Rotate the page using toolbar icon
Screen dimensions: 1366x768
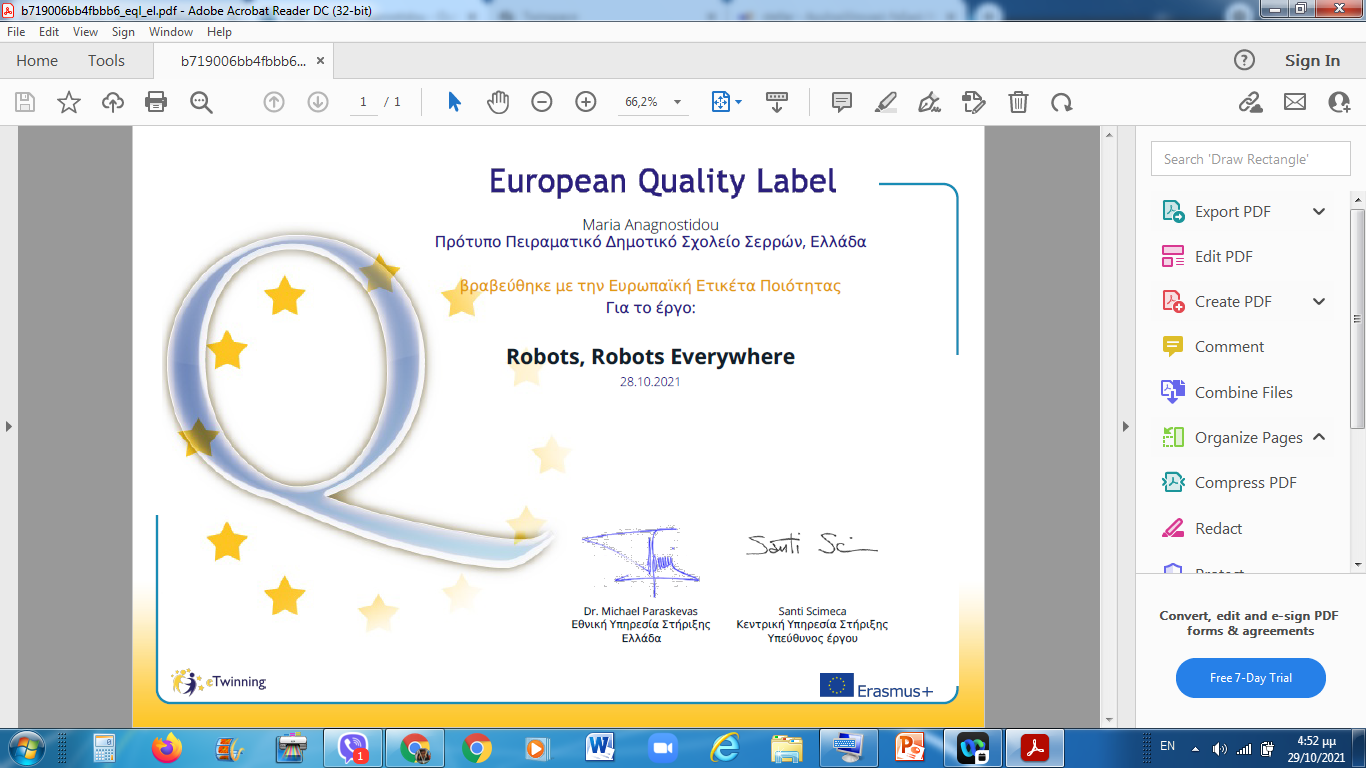(x=1061, y=102)
